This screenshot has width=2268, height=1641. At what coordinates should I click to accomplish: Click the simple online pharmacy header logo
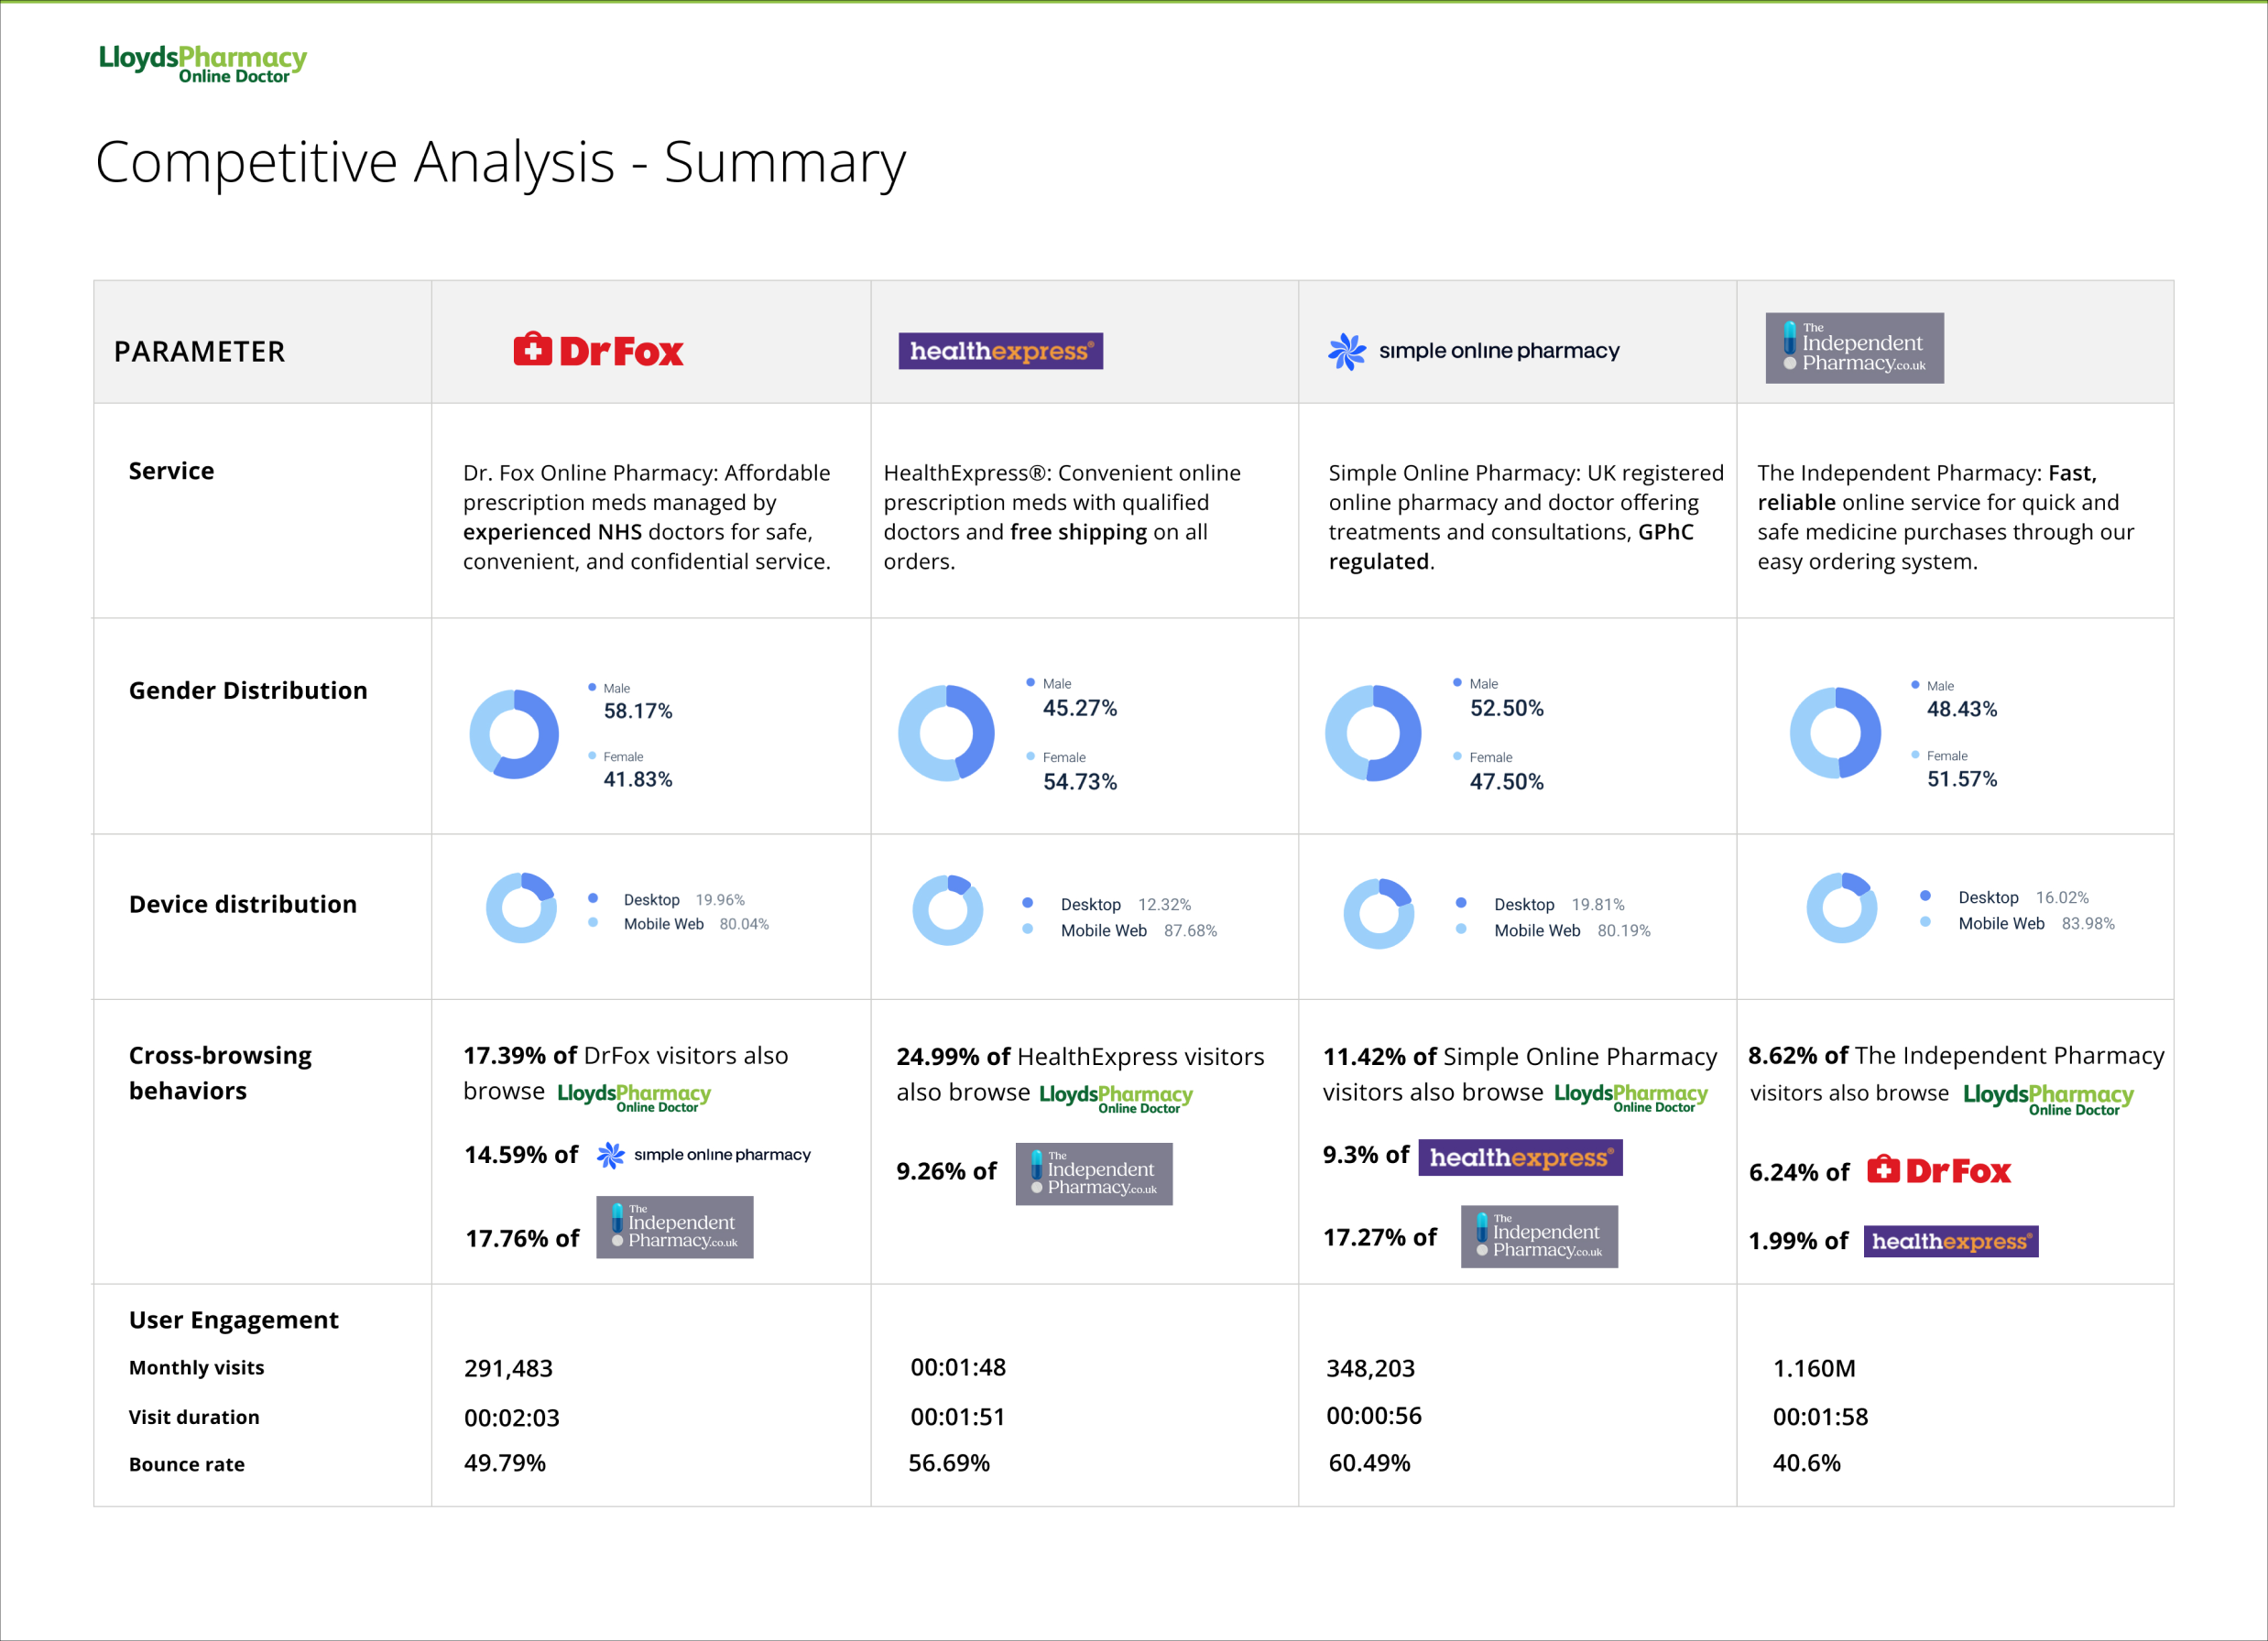[x=1473, y=351]
